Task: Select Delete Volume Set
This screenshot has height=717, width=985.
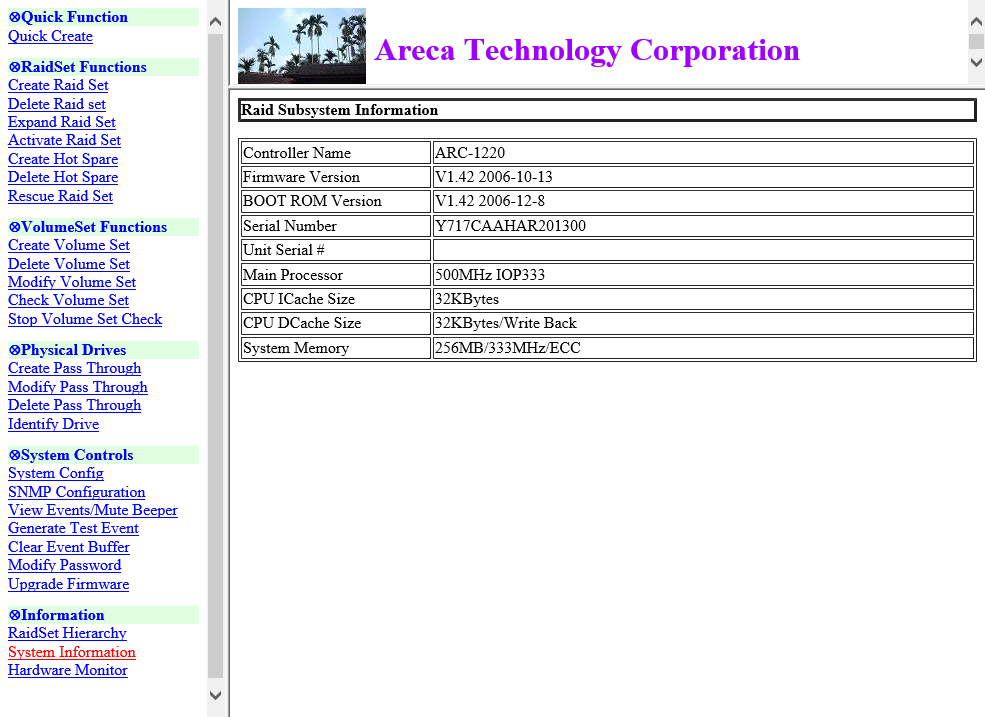Action: [68, 264]
